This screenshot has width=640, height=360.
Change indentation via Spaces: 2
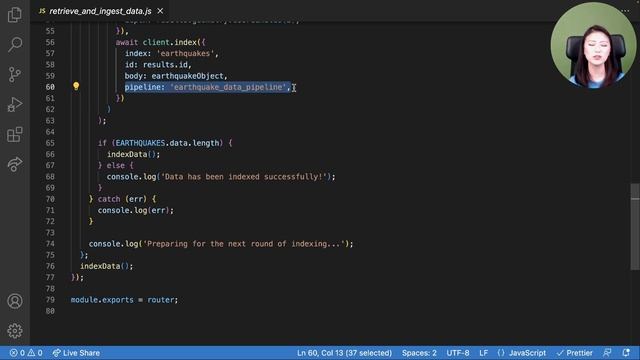419,353
